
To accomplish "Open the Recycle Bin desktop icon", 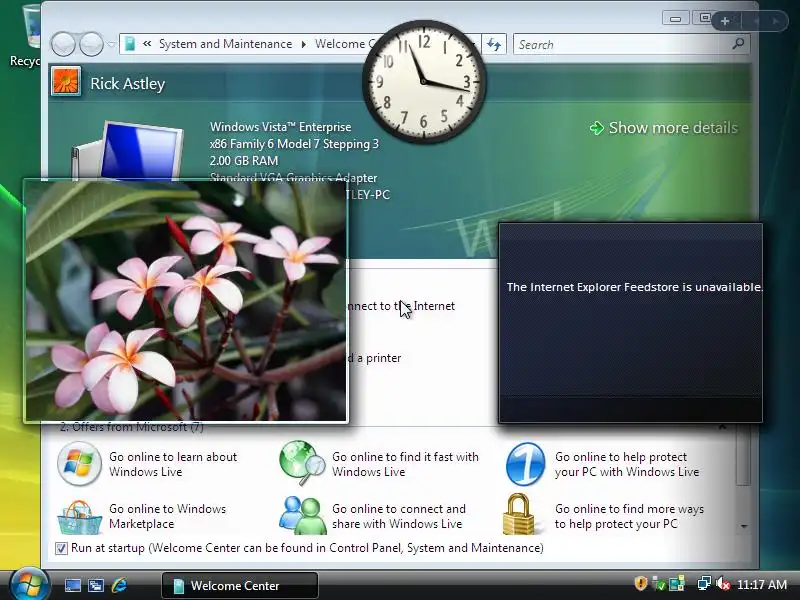I will click(x=26, y=37).
